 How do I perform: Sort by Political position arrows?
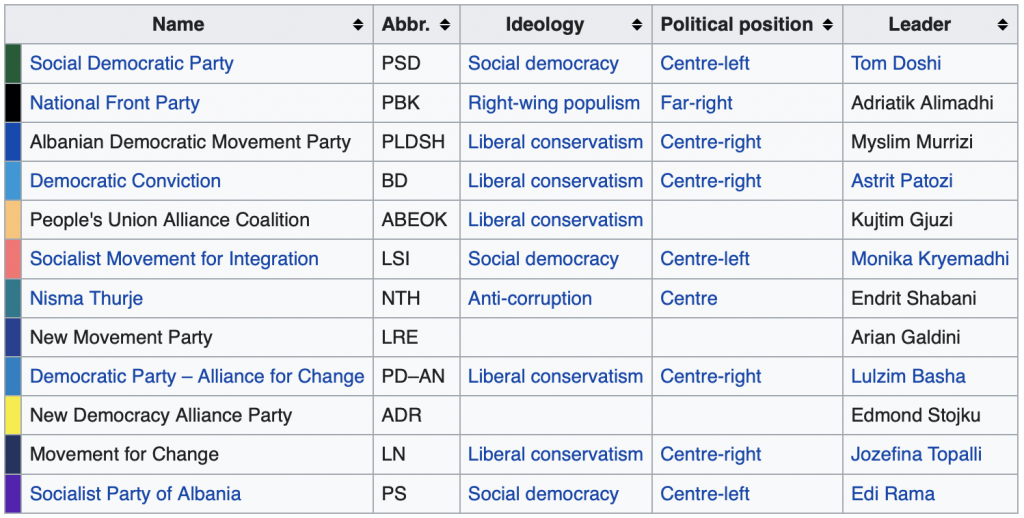[828, 25]
